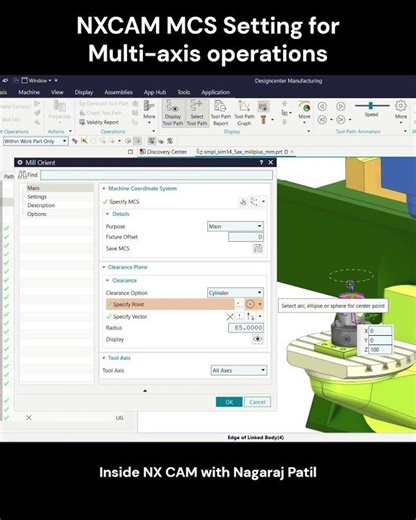Play tool path animation forward
The image size is (416, 520).
[x=340, y=106]
